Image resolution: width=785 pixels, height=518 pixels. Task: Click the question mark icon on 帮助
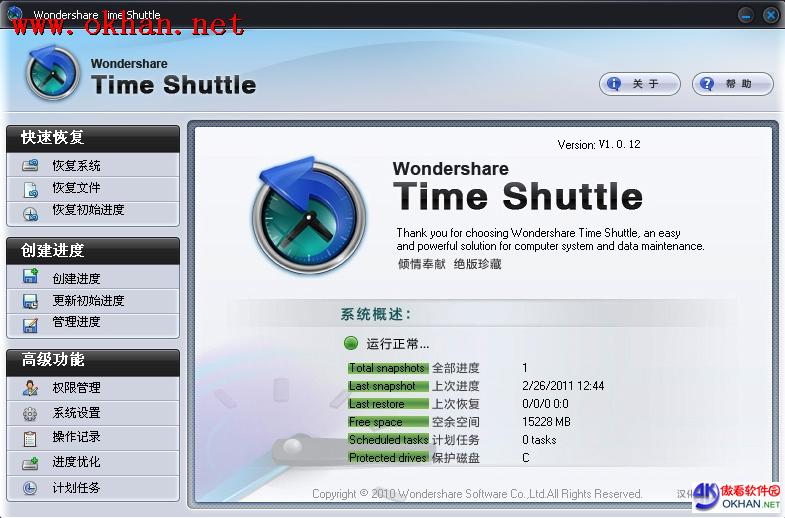coord(706,84)
